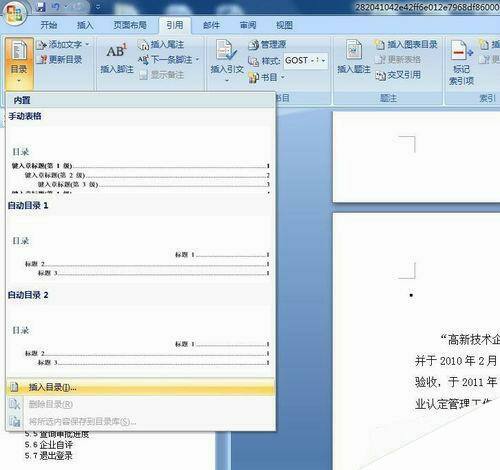
Task: Click document text “高新技术企 line
Action: (469, 339)
